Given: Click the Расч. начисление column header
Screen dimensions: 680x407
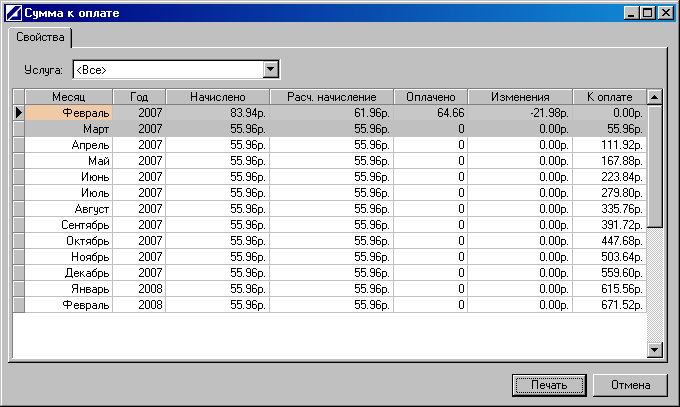Looking at the screenshot, I should 331,97.
